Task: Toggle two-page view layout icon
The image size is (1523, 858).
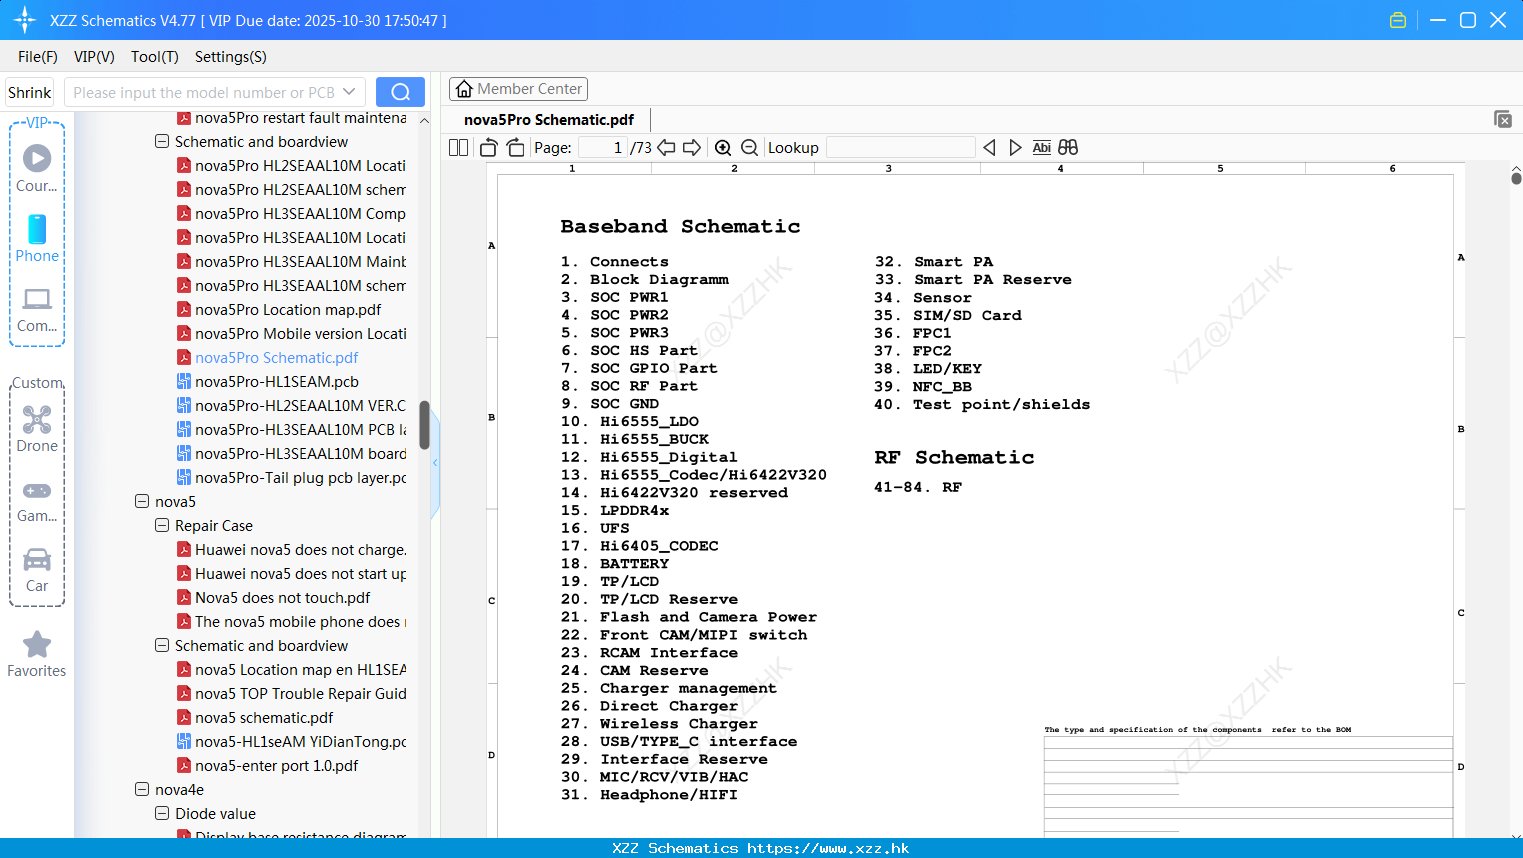Action: click(x=458, y=148)
